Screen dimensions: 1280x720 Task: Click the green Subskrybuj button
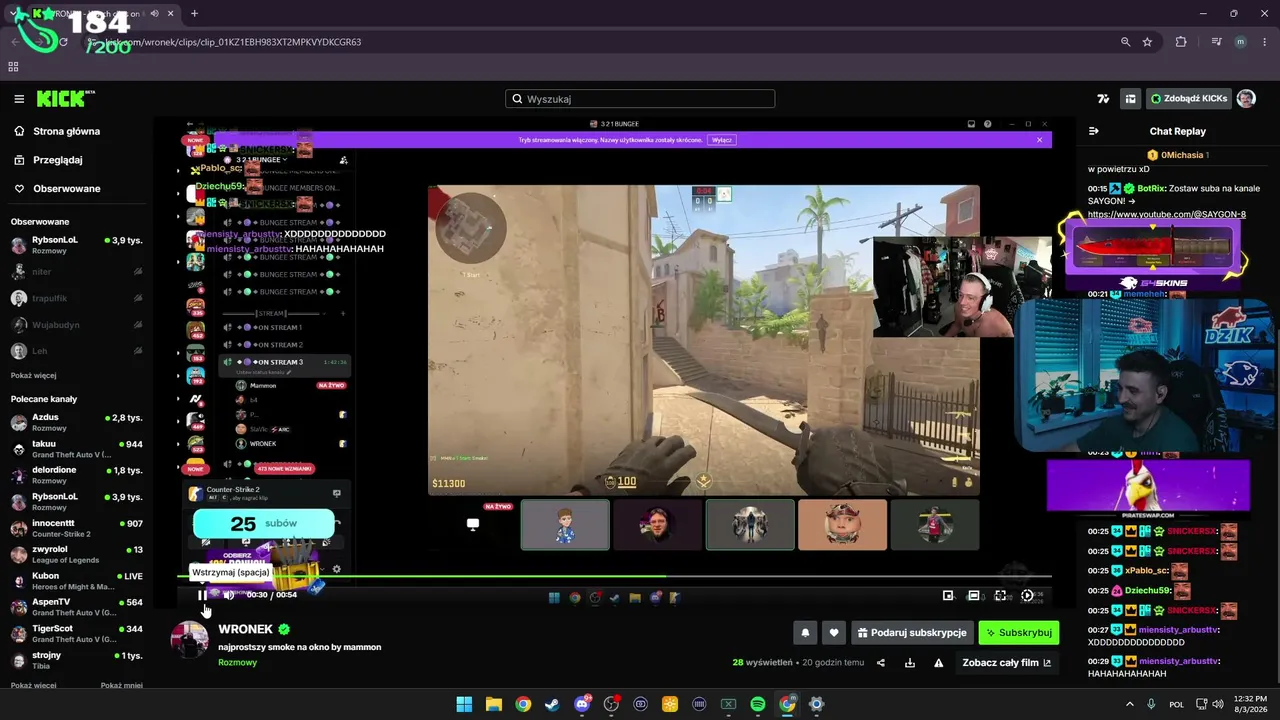click(x=1019, y=633)
